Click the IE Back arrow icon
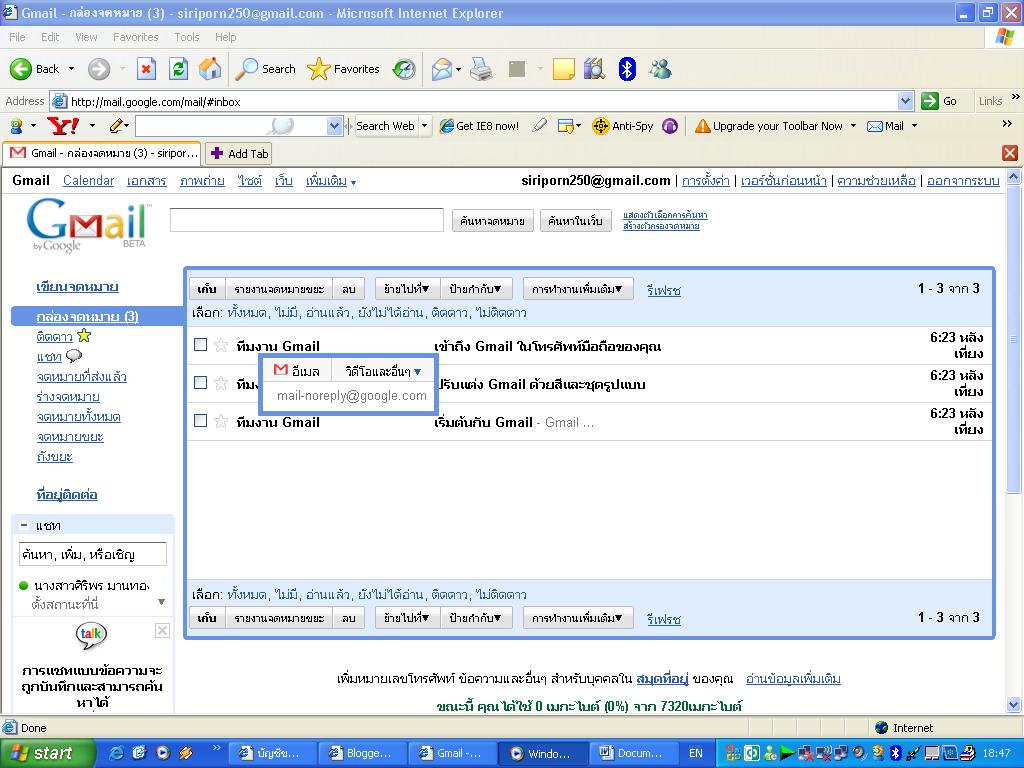The width and height of the screenshot is (1024, 768). [x=20, y=69]
